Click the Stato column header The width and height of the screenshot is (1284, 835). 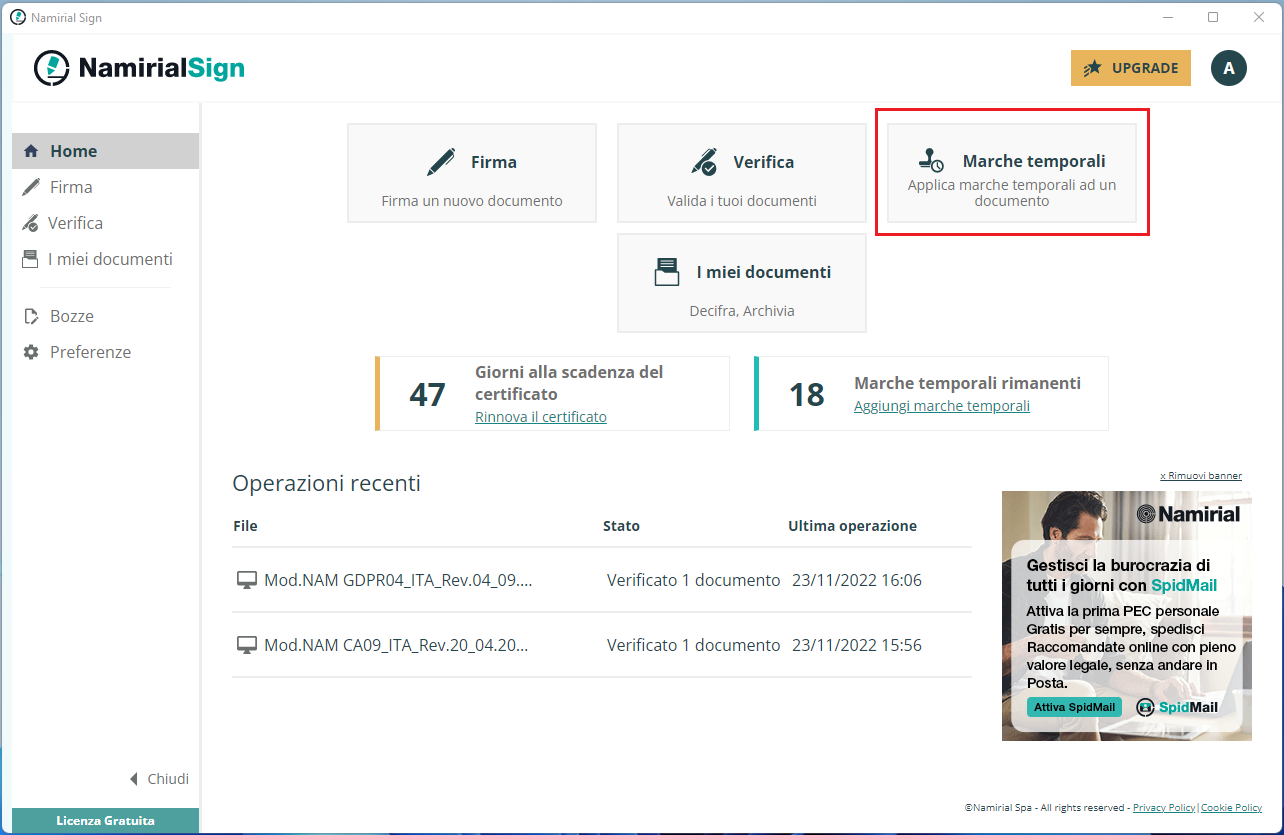pos(621,526)
